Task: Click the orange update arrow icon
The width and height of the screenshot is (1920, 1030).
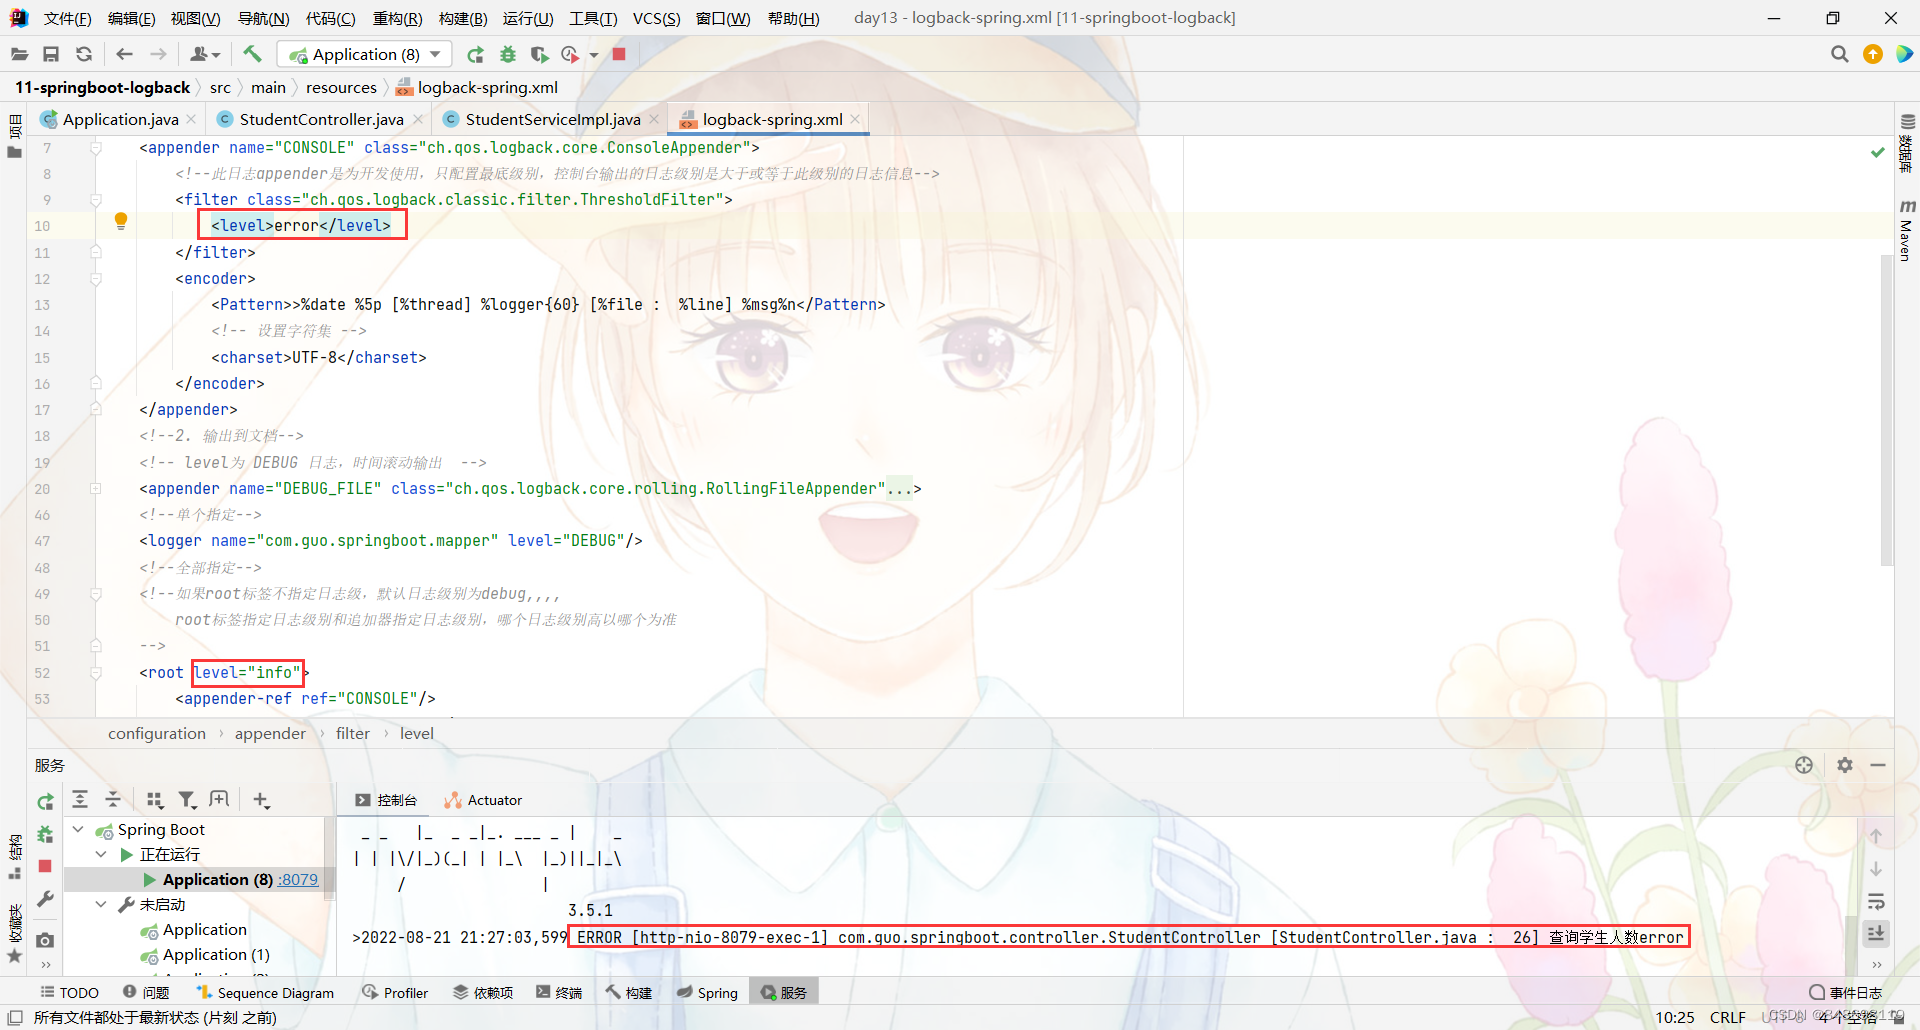Action: (x=1873, y=54)
